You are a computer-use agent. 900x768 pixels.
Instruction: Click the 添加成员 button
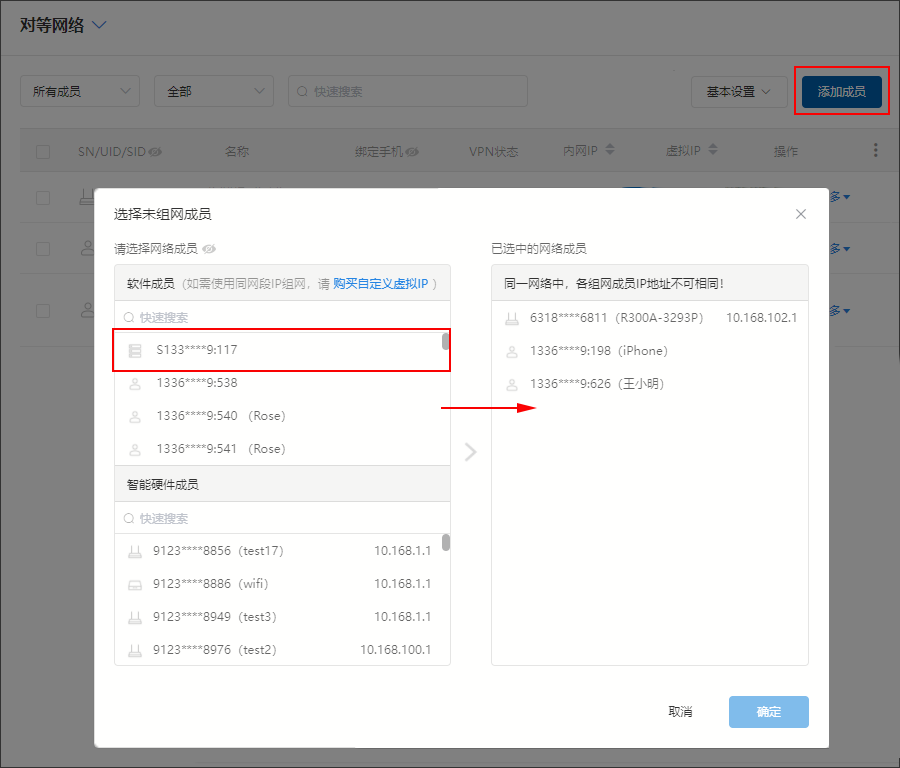point(841,92)
